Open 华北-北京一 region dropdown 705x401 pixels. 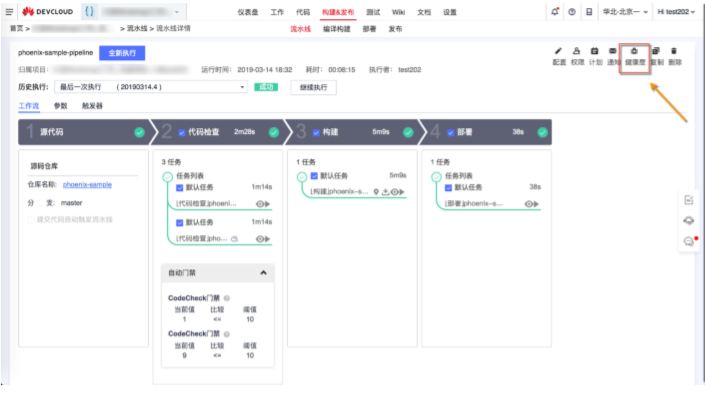pos(625,12)
